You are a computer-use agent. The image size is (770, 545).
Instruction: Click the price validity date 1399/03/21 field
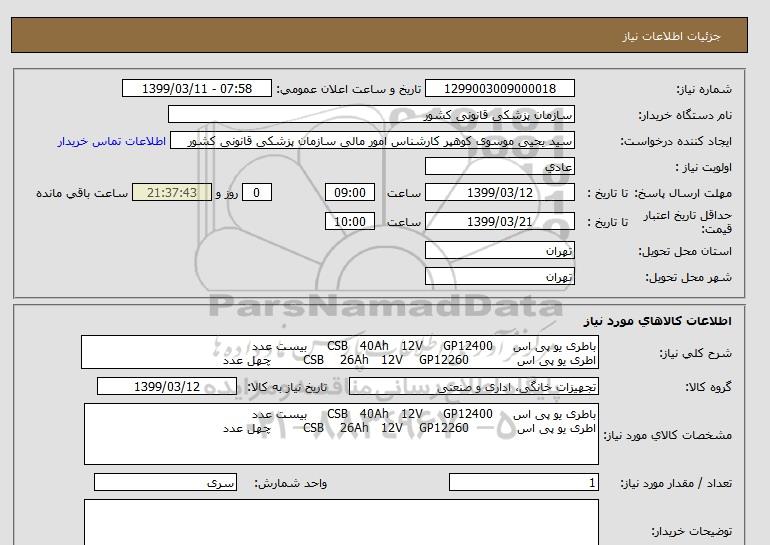[499, 221]
